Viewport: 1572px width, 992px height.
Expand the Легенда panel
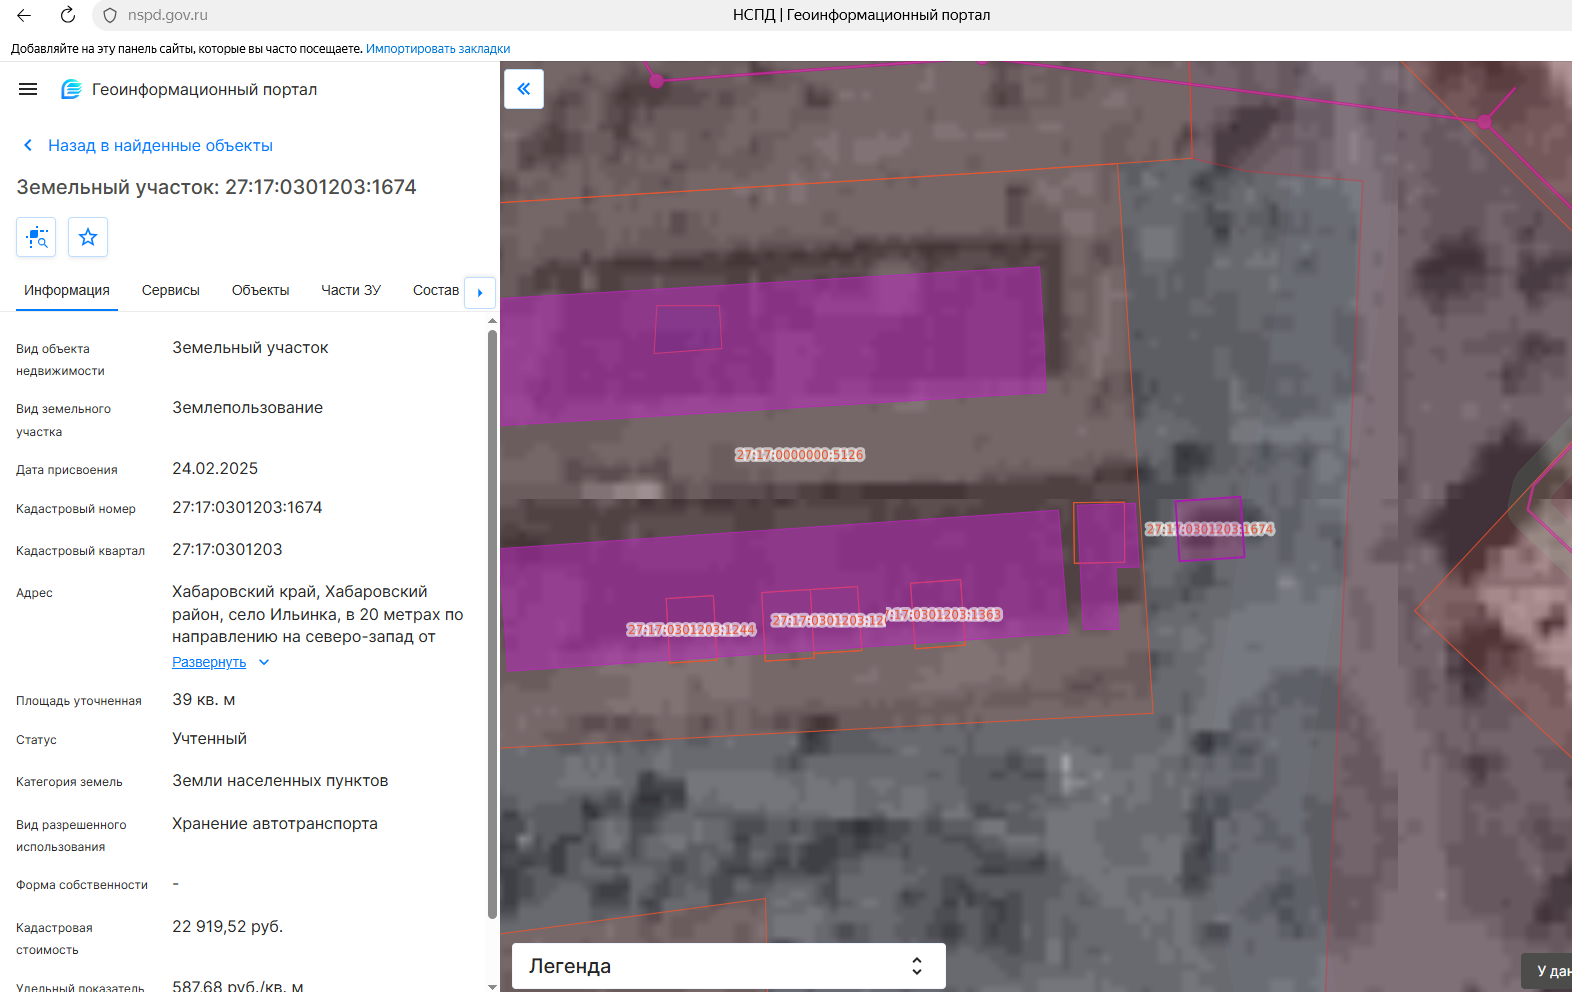[729, 966]
